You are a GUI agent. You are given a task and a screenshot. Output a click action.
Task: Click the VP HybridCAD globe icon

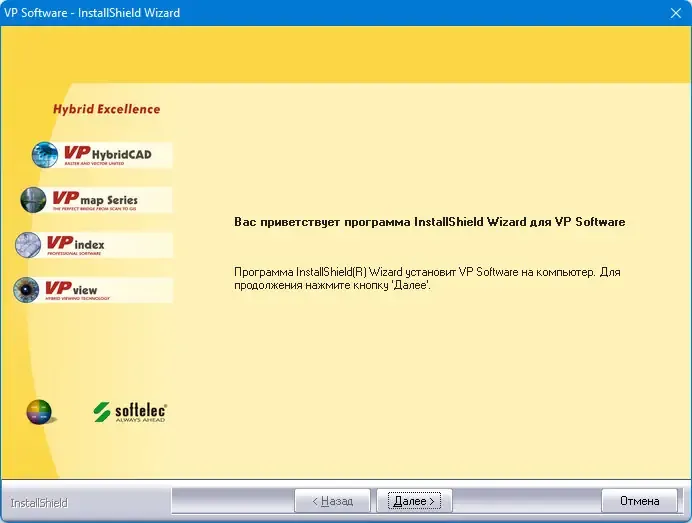coord(45,155)
